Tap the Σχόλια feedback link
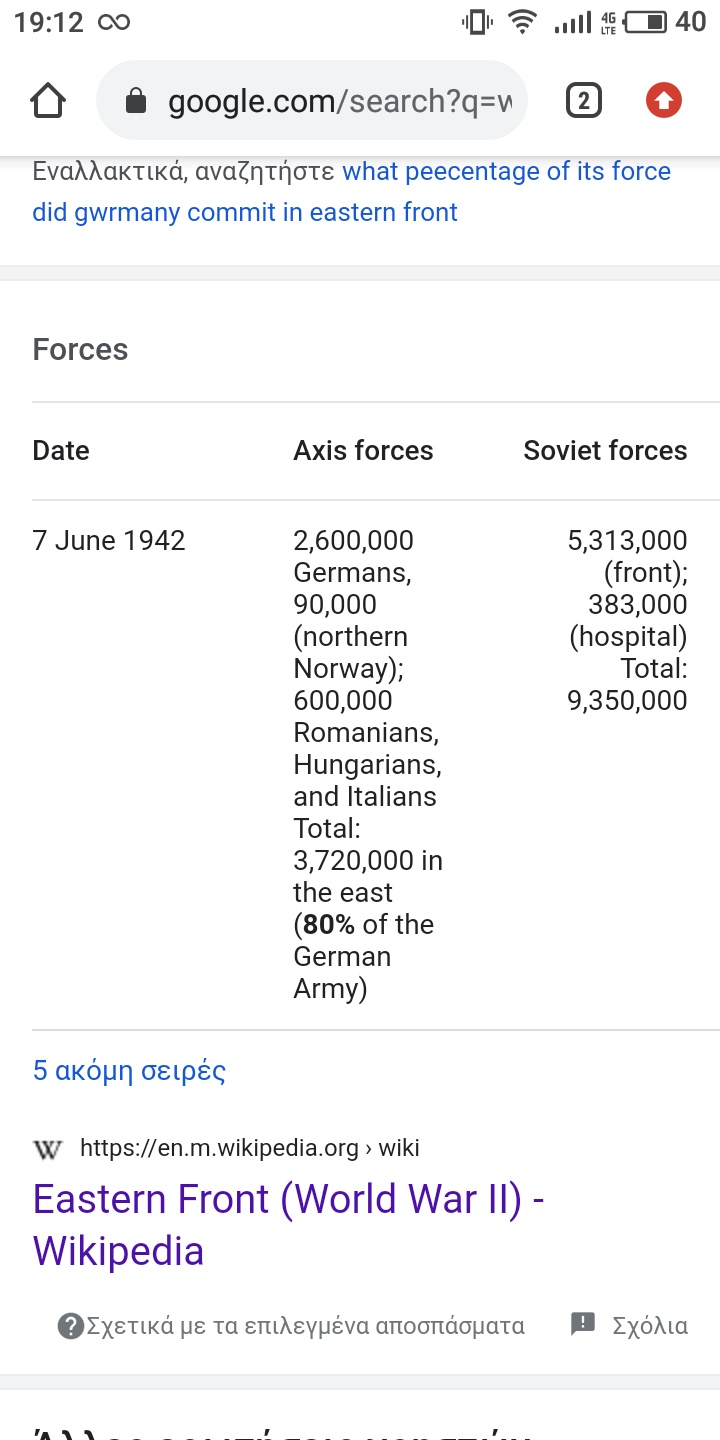720x1440 pixels. [650, 1326]
